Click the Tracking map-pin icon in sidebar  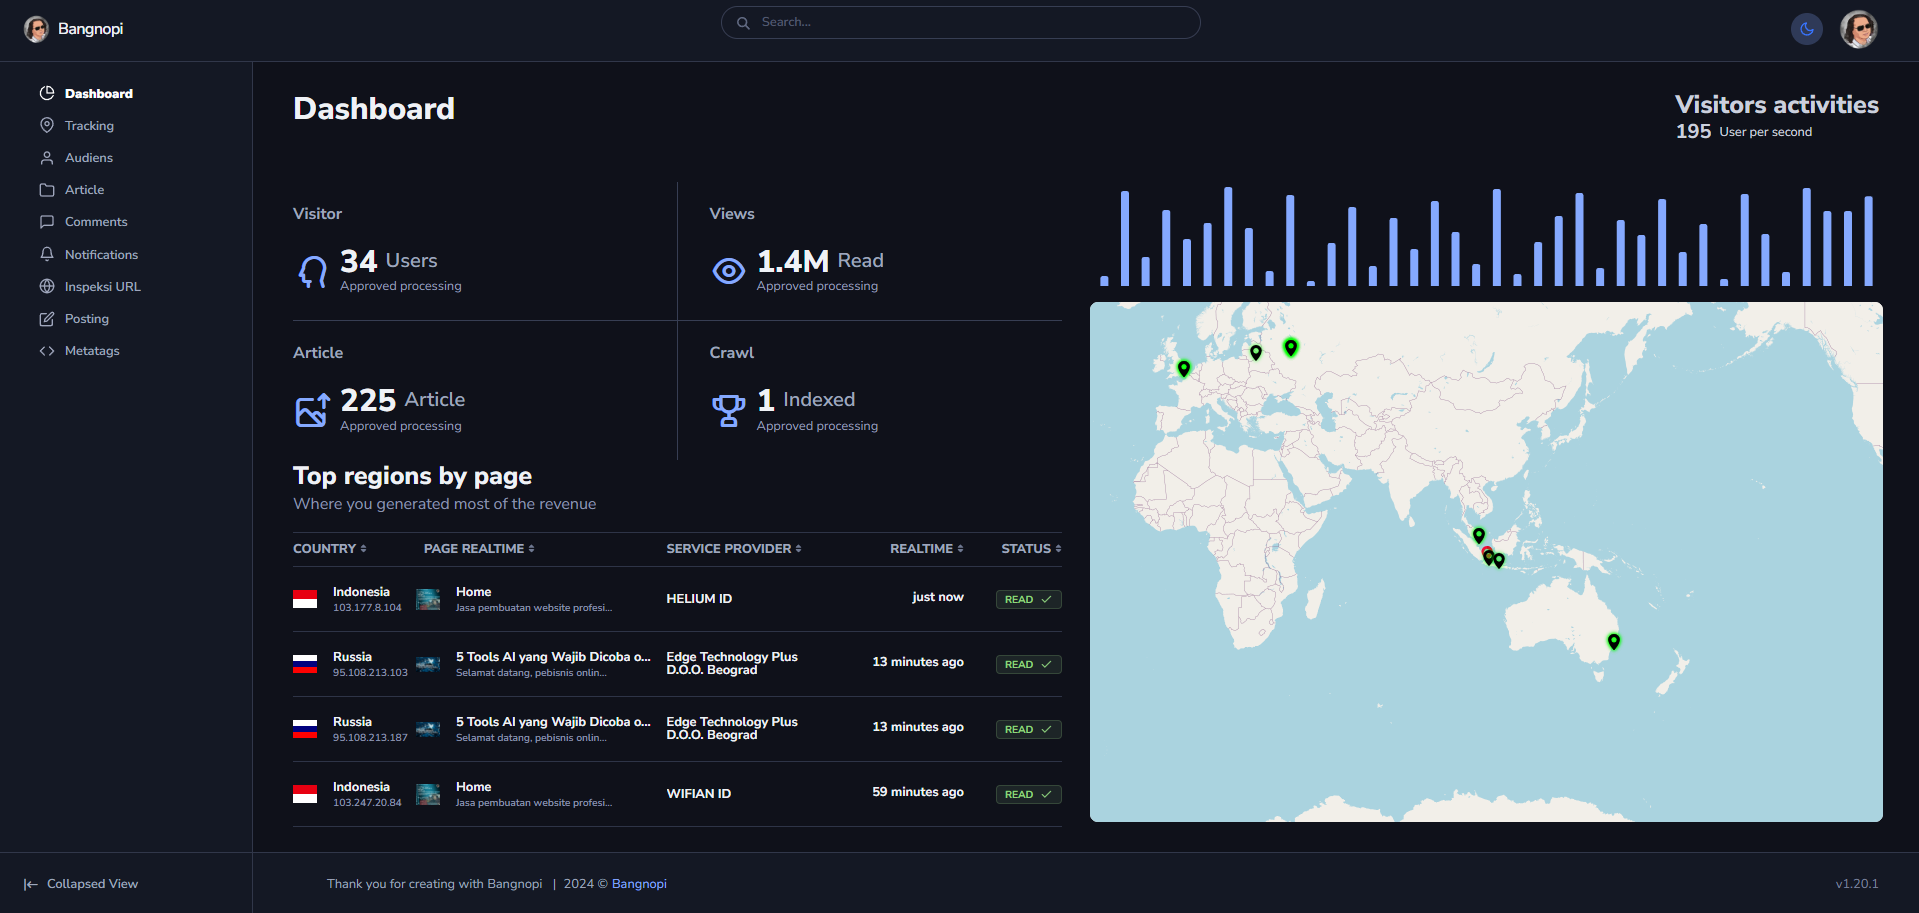click(x=47, y=125)
